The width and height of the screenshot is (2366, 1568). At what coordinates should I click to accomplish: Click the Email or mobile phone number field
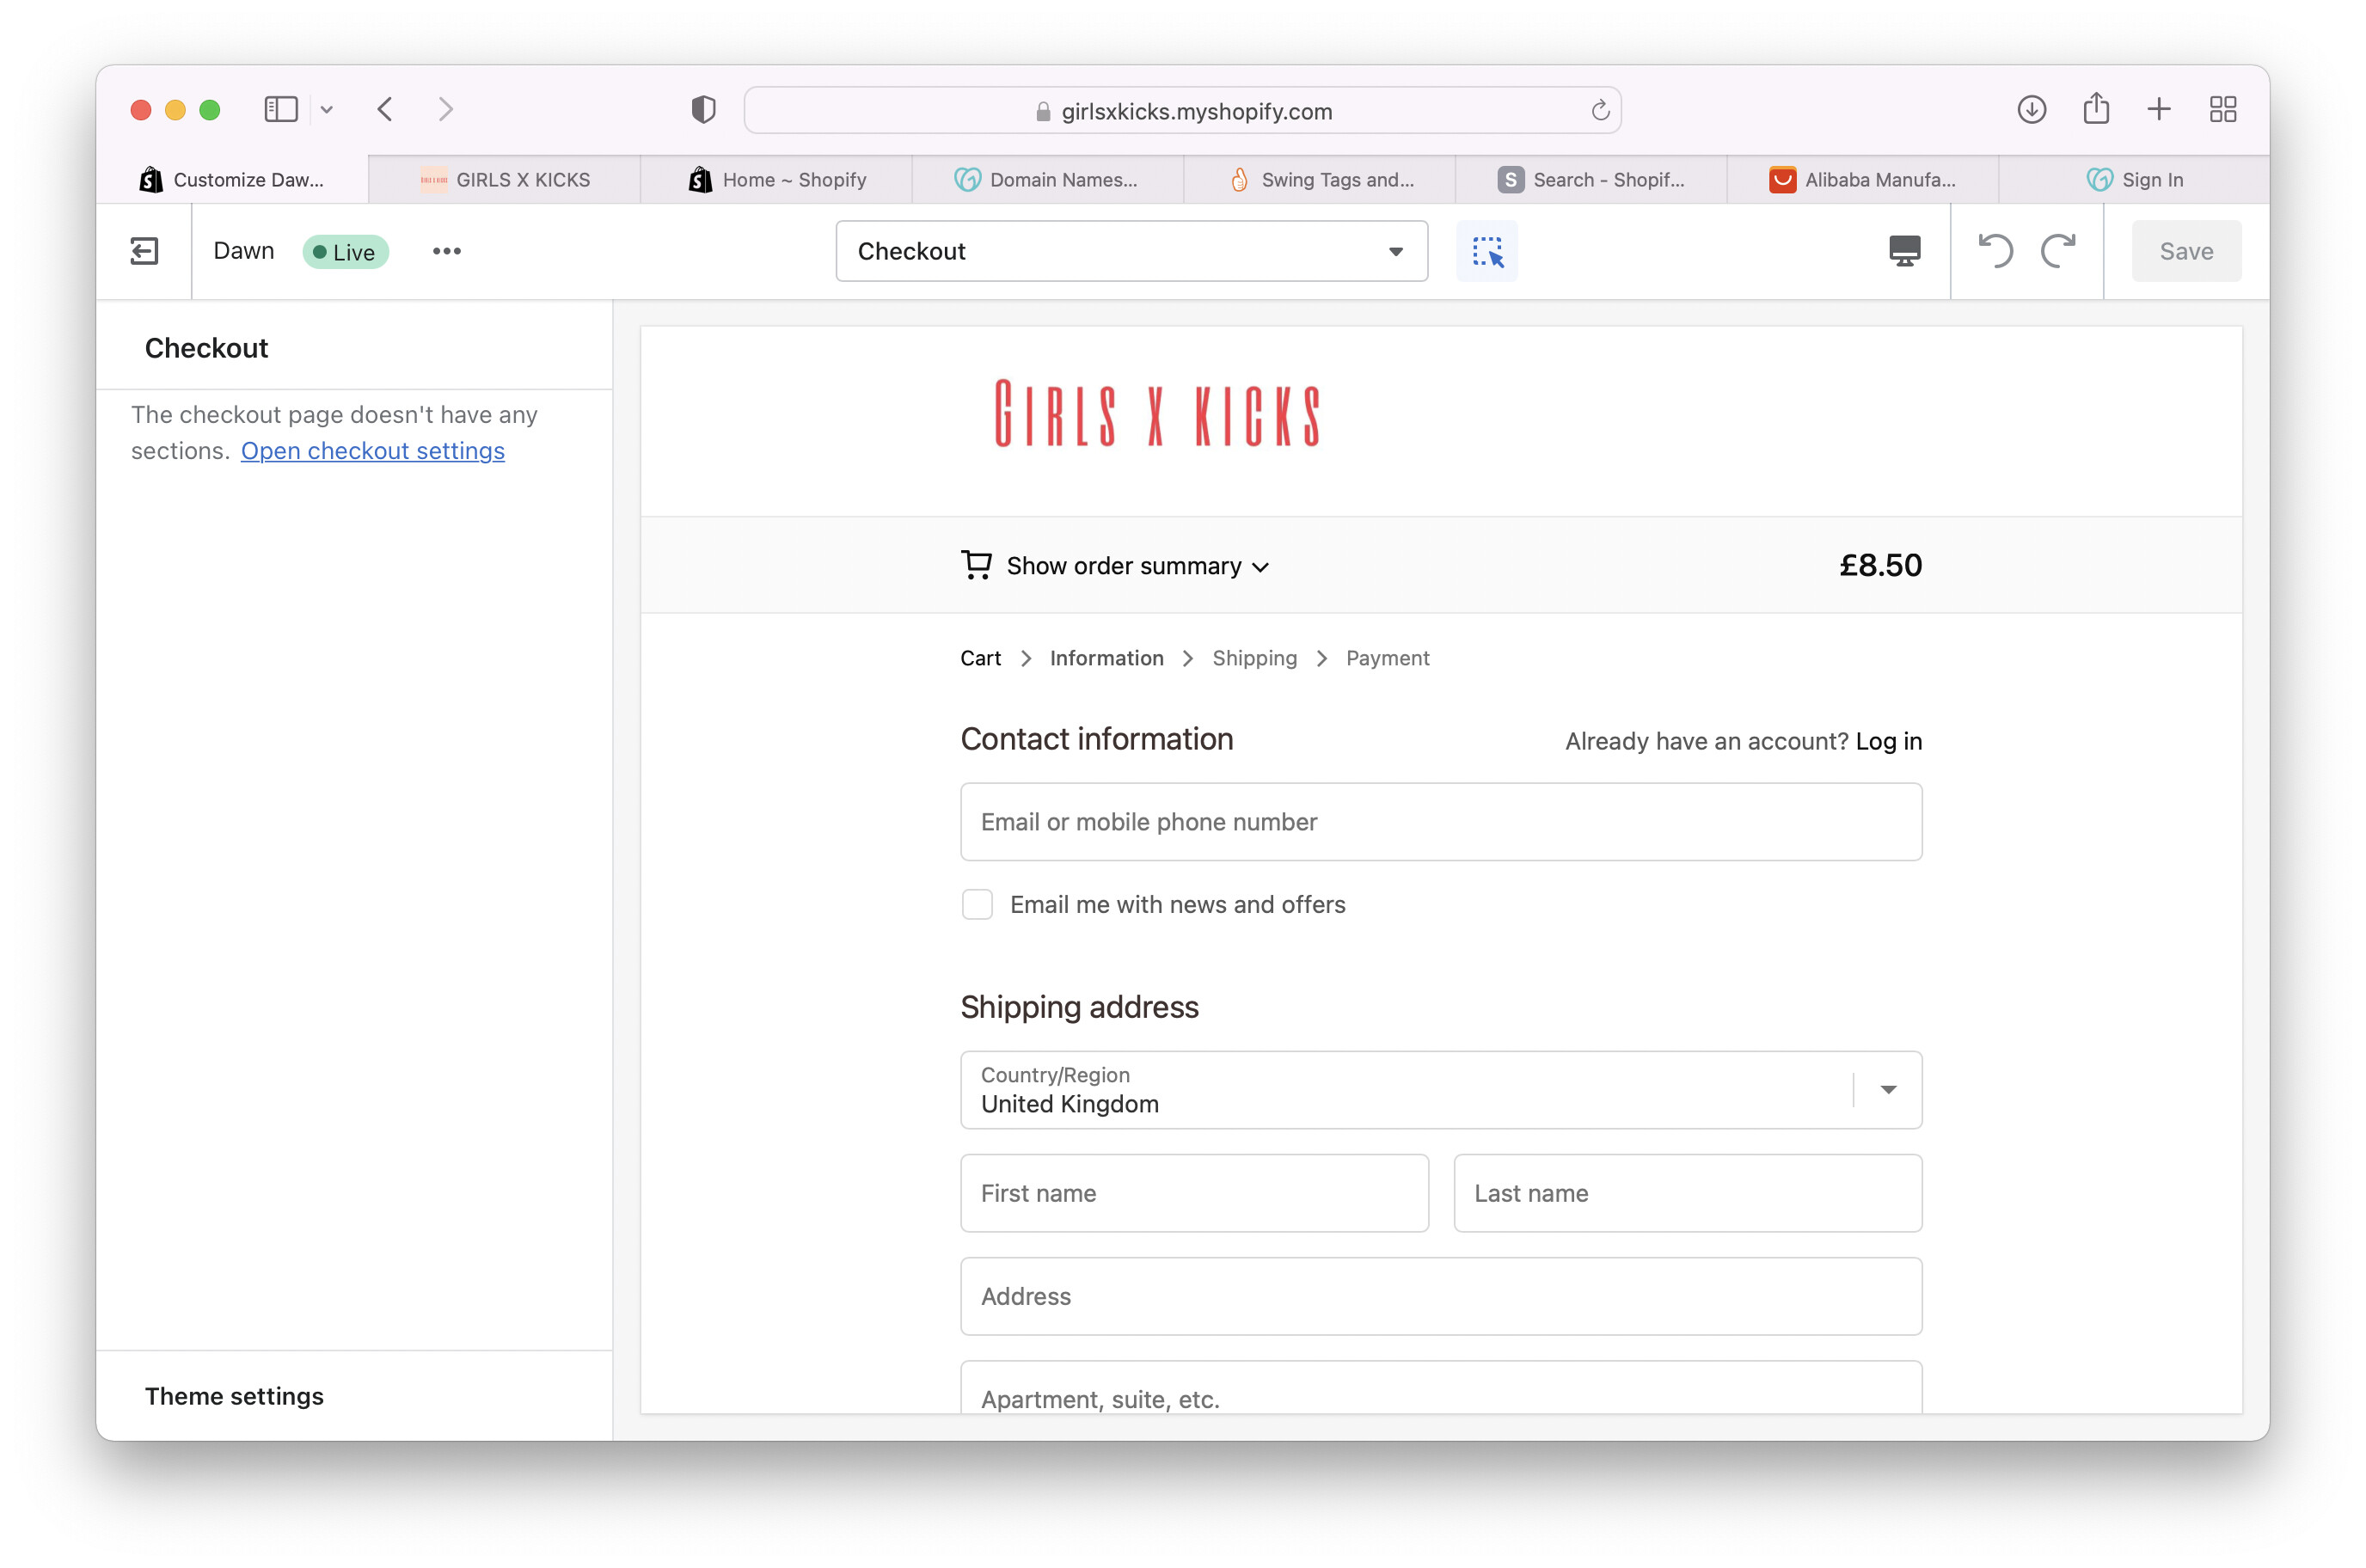click(x=1440, y=822)
